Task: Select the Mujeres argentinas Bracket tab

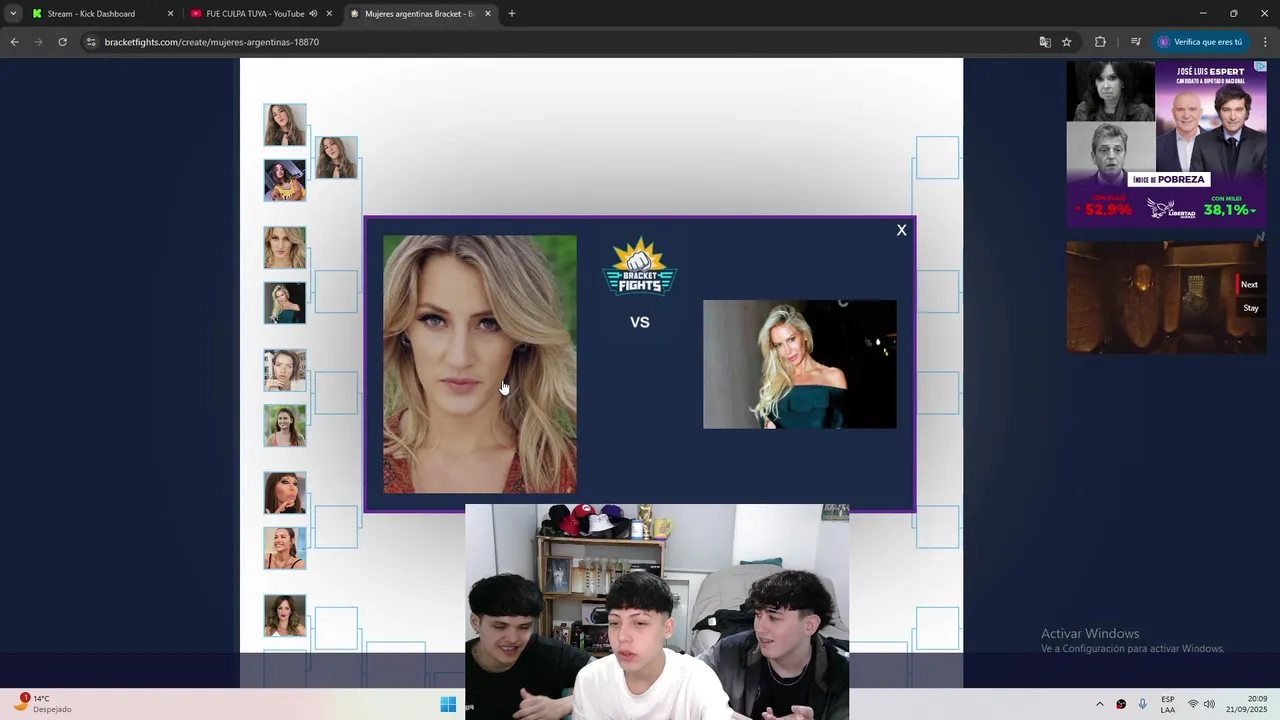Action: [419, 14]
